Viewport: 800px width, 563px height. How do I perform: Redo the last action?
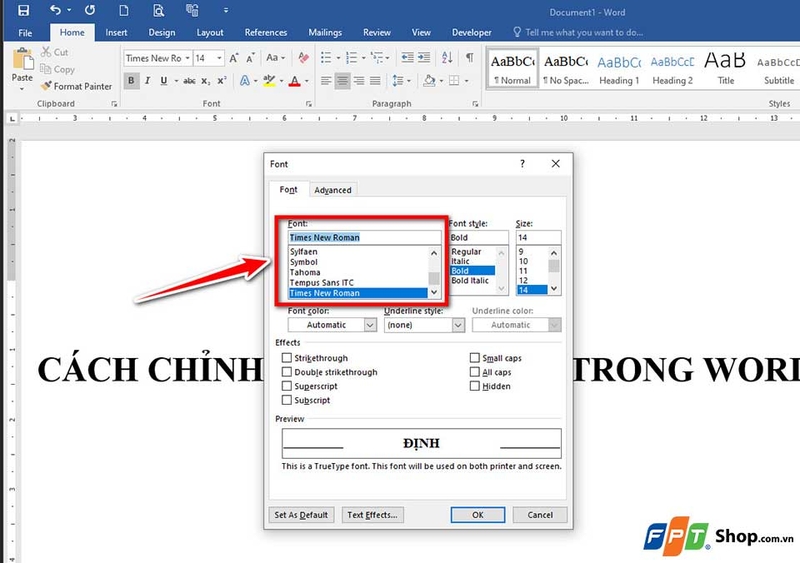90,10
